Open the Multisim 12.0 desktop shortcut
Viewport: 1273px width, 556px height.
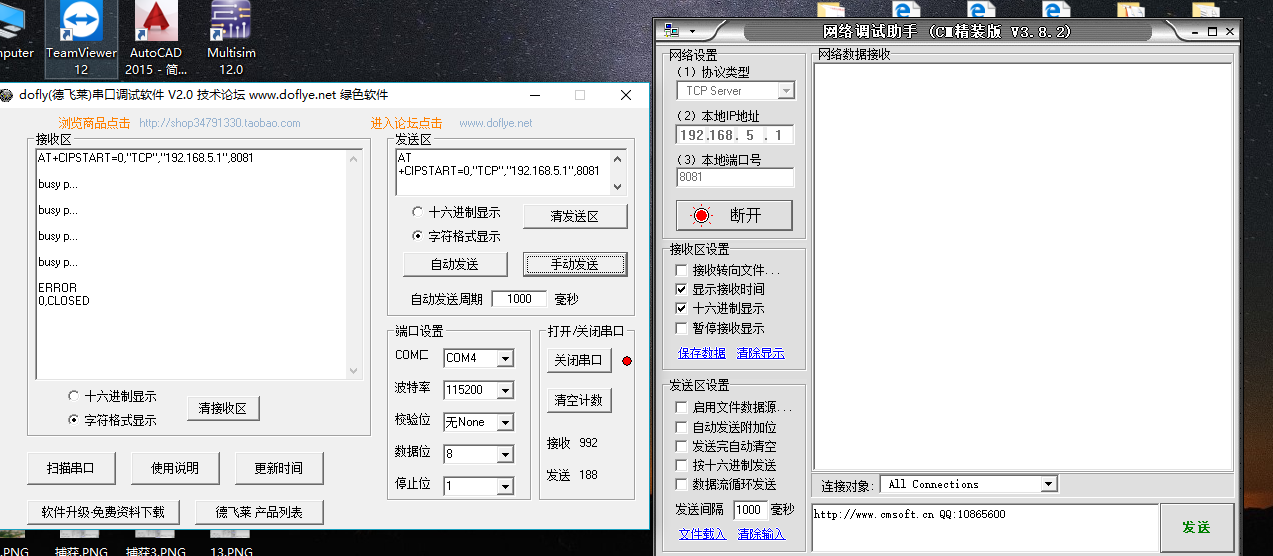[x=231, y=39]
